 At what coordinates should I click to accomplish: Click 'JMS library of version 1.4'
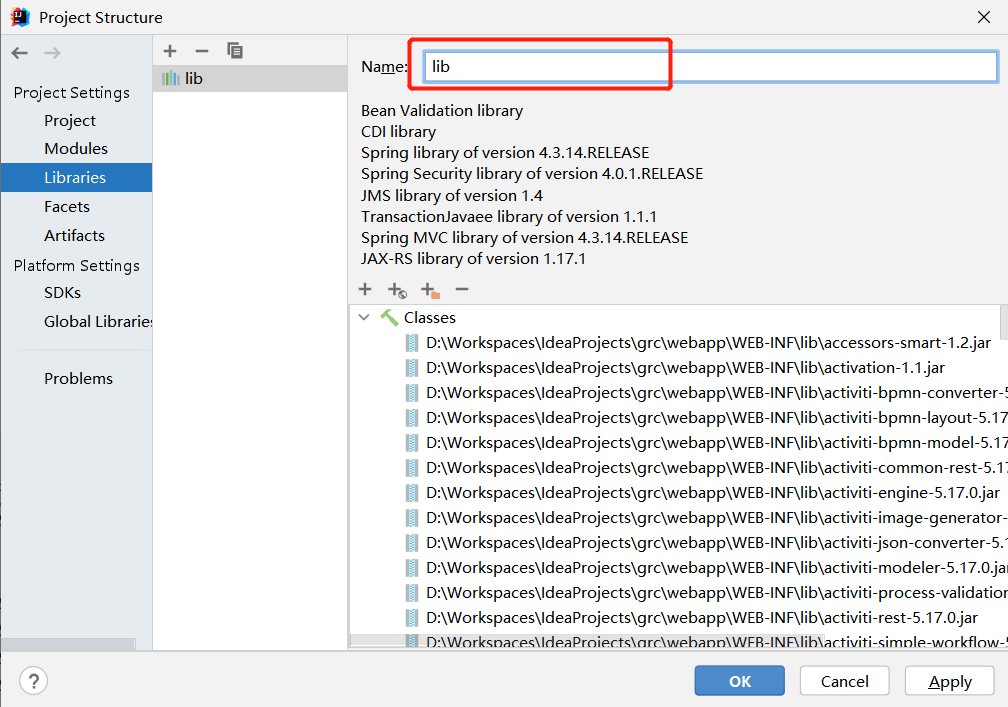(451, 195)
